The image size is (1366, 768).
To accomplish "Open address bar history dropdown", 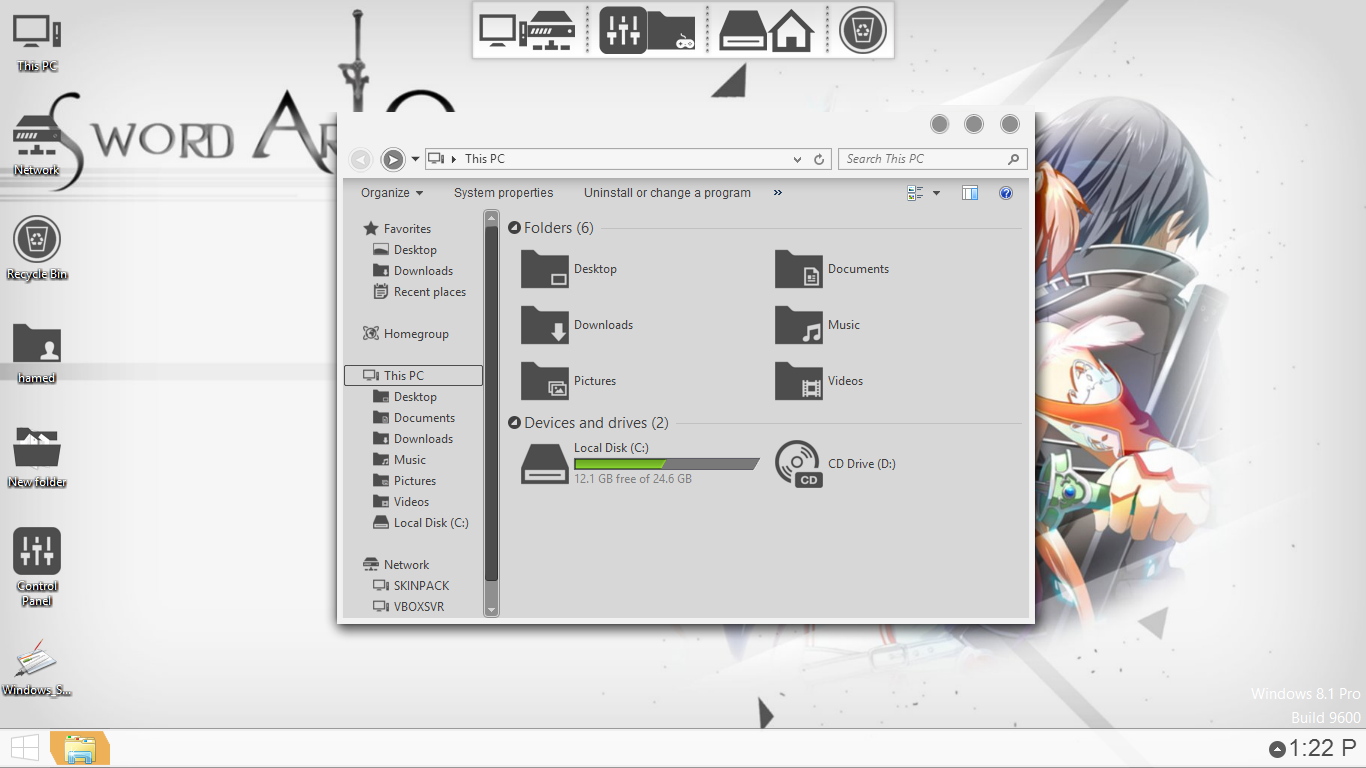I will coord(797,159).
